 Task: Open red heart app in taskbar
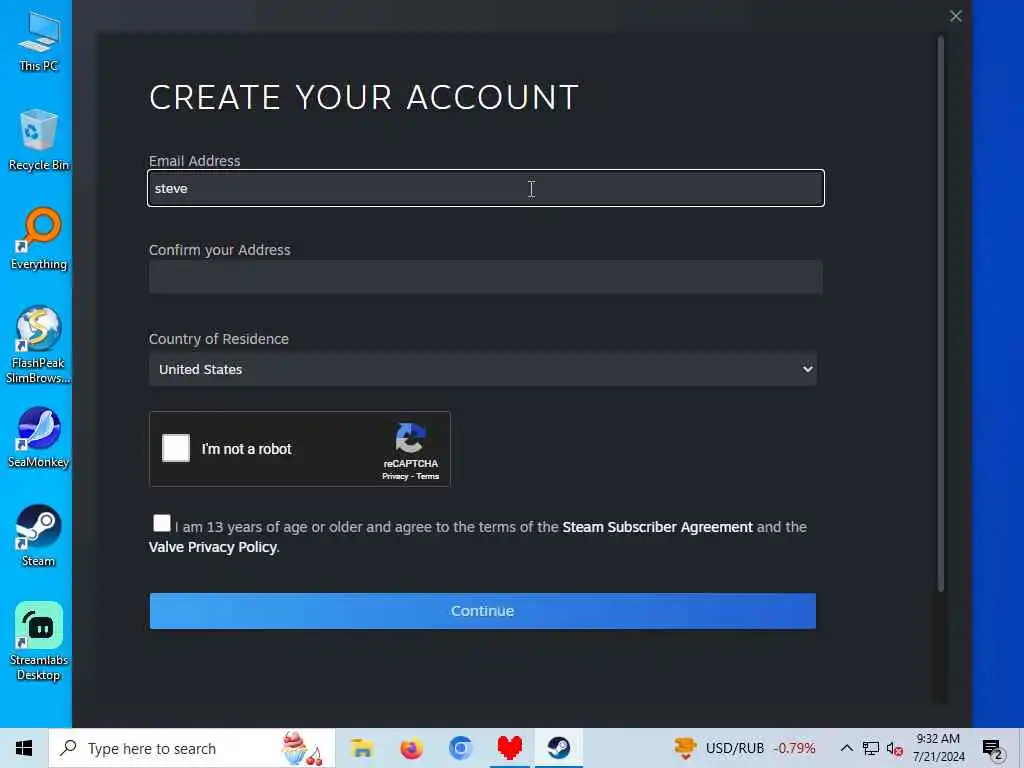(x=509, y=748)
